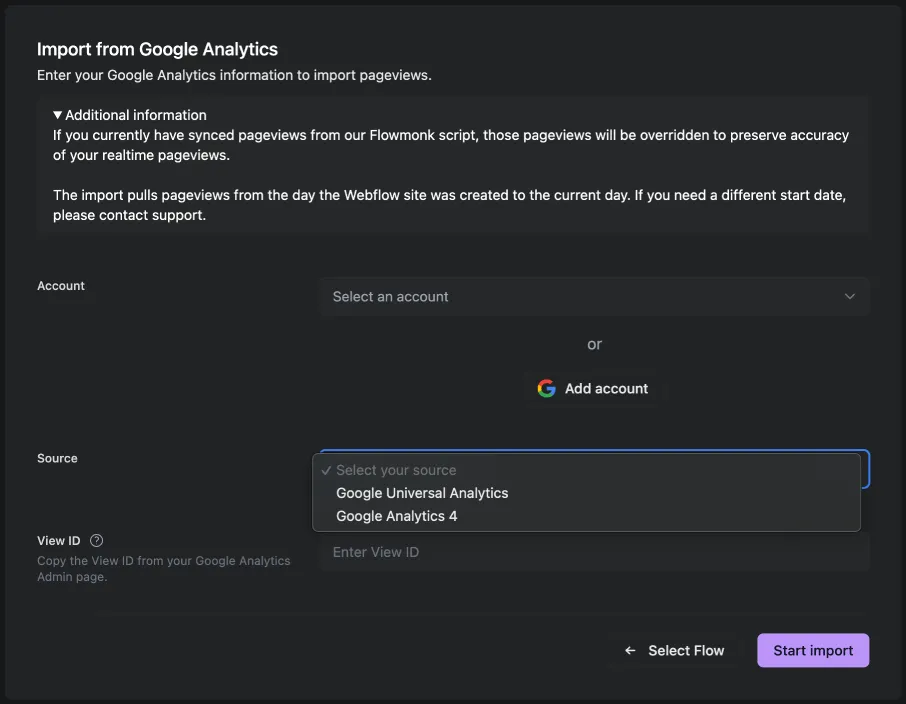Click the Add account button
906x704 pixels.
593,388
